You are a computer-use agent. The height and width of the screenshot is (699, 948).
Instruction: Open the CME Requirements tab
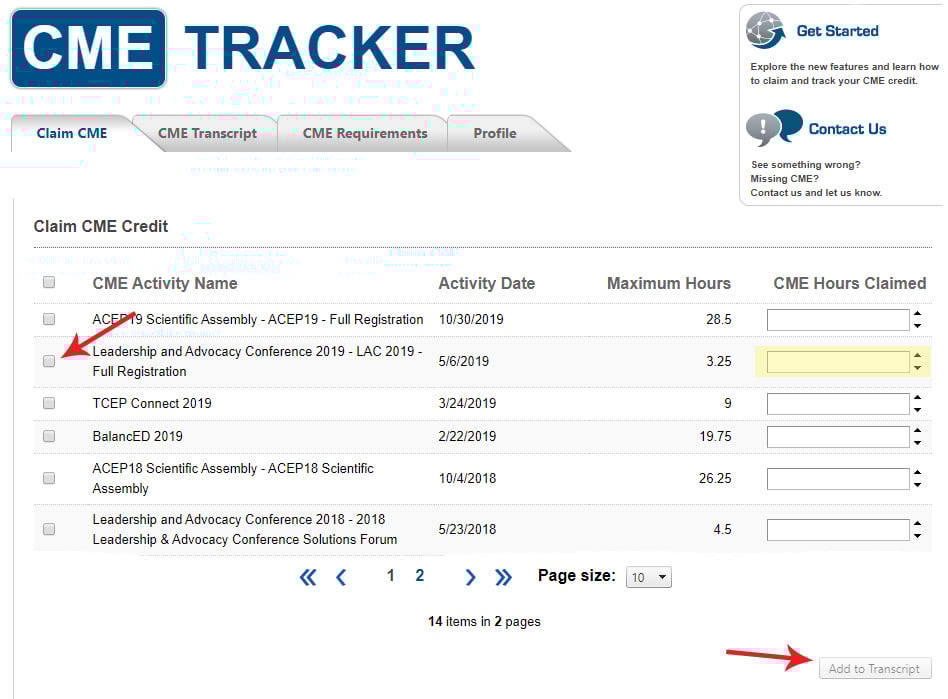click(x=364, y=133)
